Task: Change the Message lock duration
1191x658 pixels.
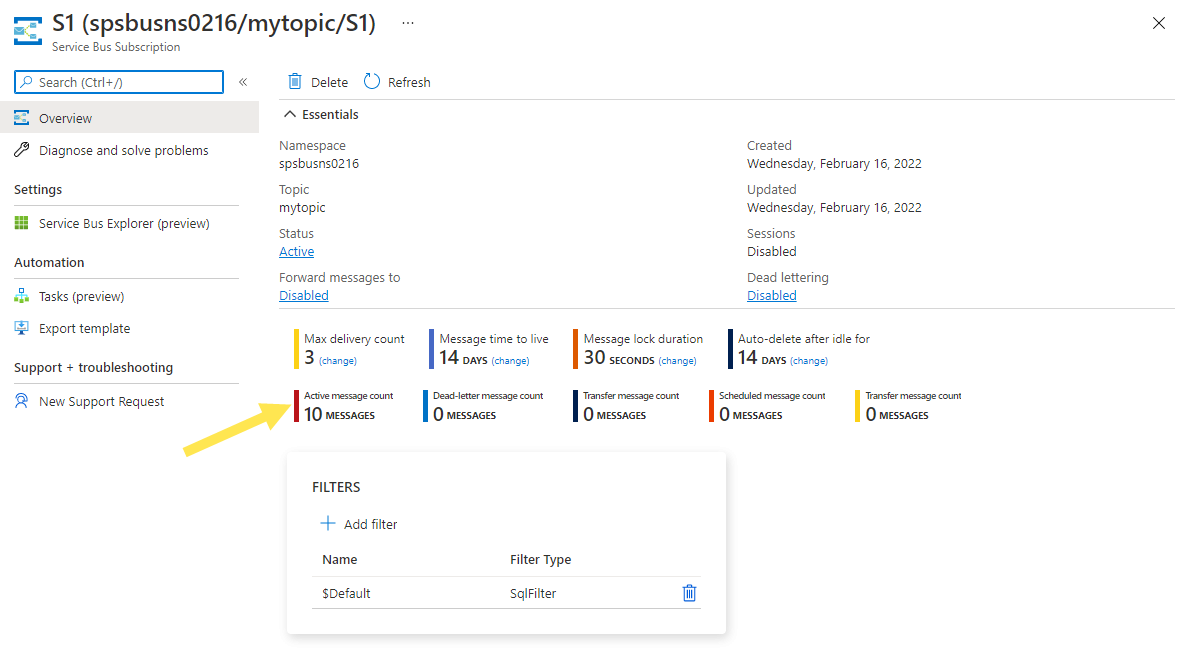Action: click(x=678, y=361)
